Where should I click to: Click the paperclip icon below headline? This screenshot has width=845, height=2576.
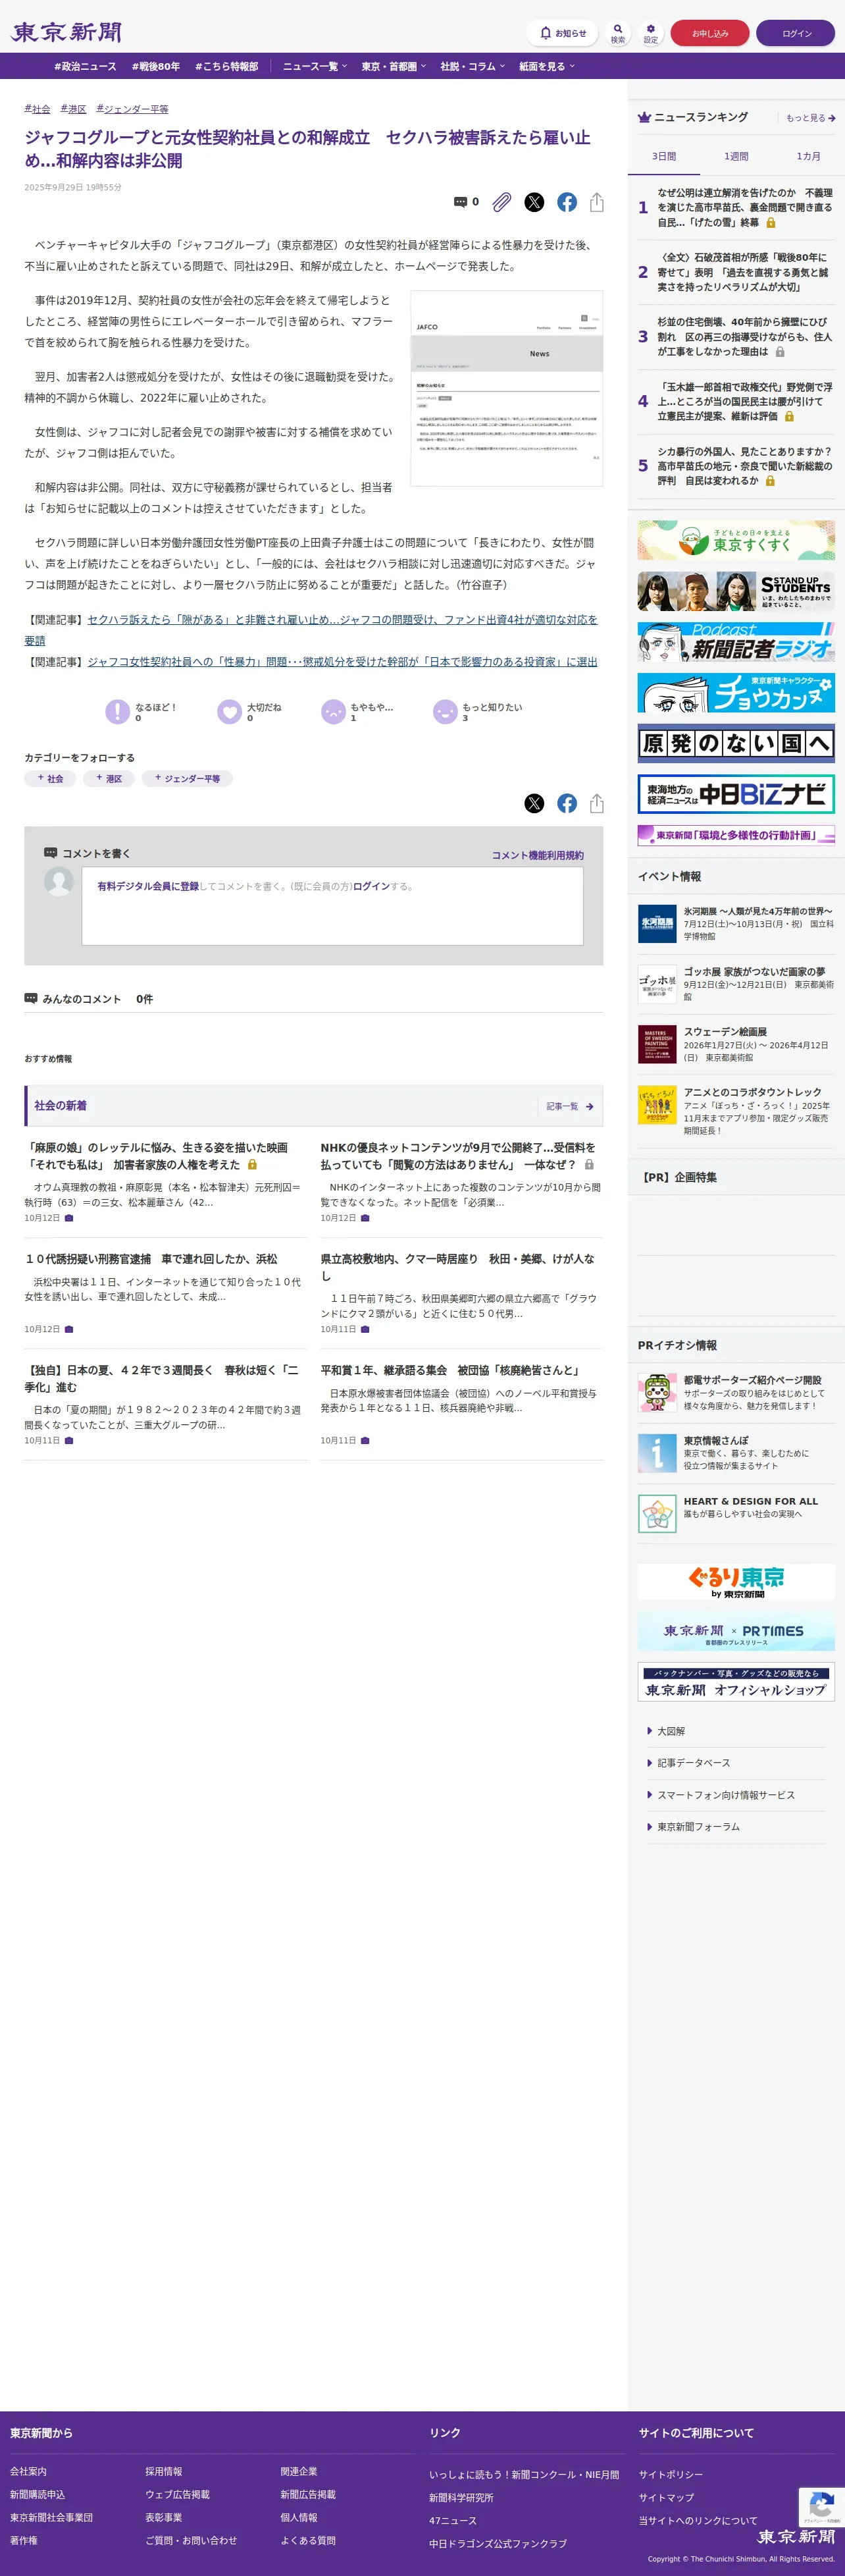coord(502,202)
